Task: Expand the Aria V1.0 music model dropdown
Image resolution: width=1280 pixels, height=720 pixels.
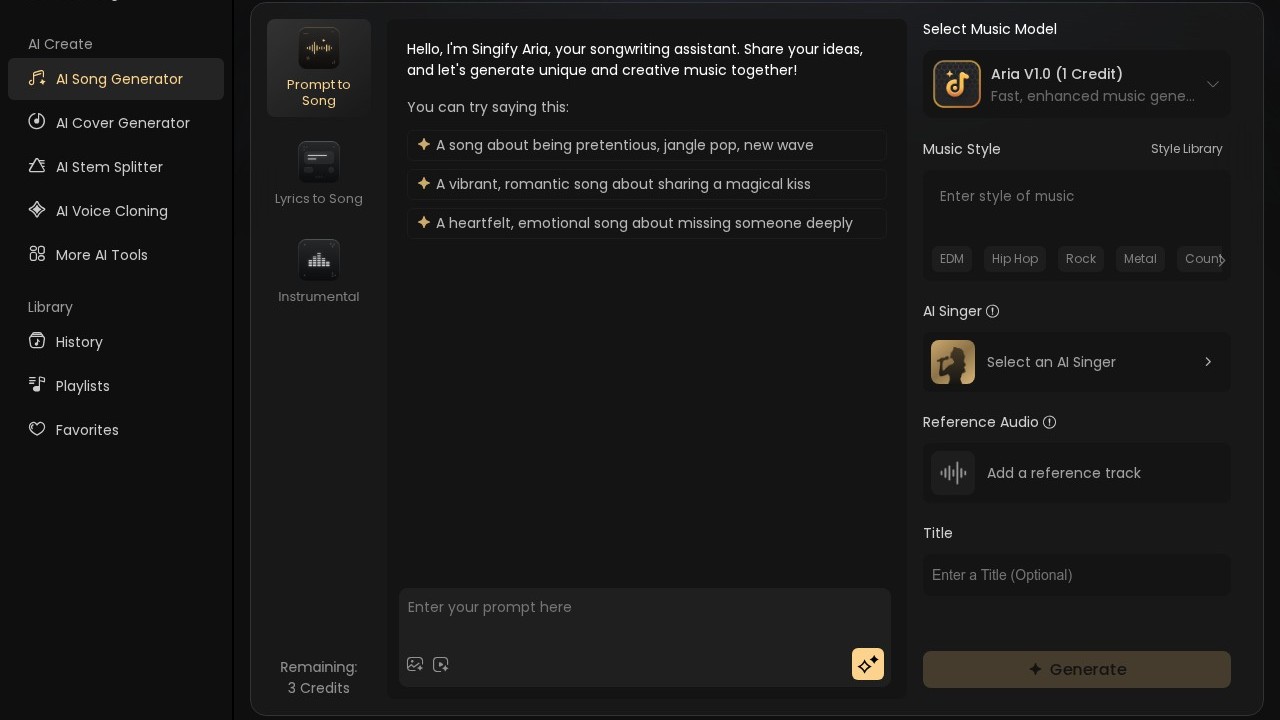Action: click(x=1213, y=84)
